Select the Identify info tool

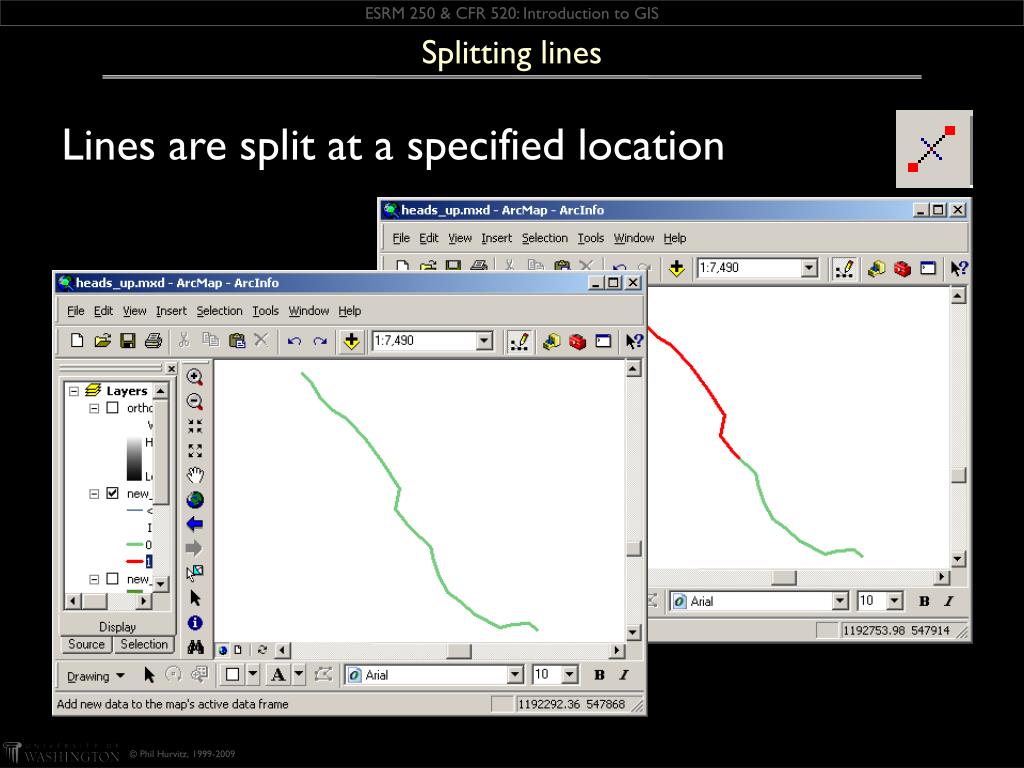[x=195, y=622]
